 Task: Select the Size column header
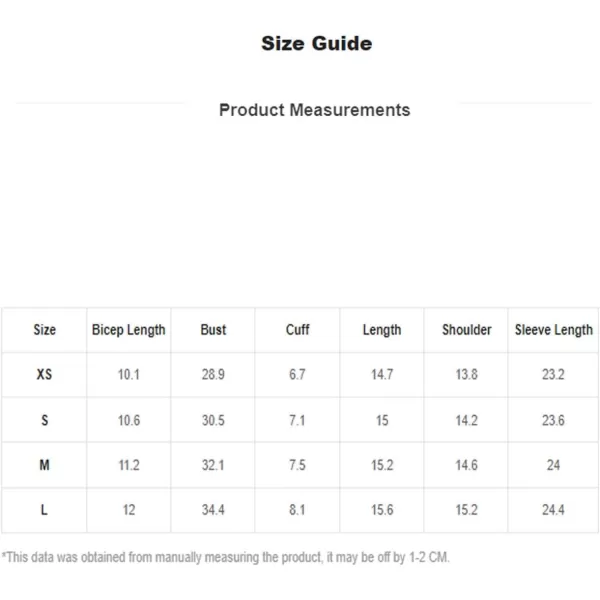click(x=44, y=330)
